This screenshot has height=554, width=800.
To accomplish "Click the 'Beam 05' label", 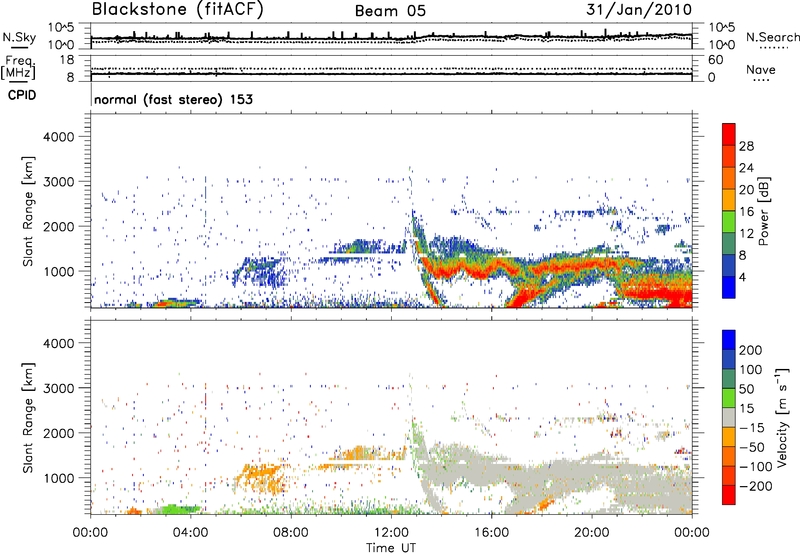I will coord(390,11).
